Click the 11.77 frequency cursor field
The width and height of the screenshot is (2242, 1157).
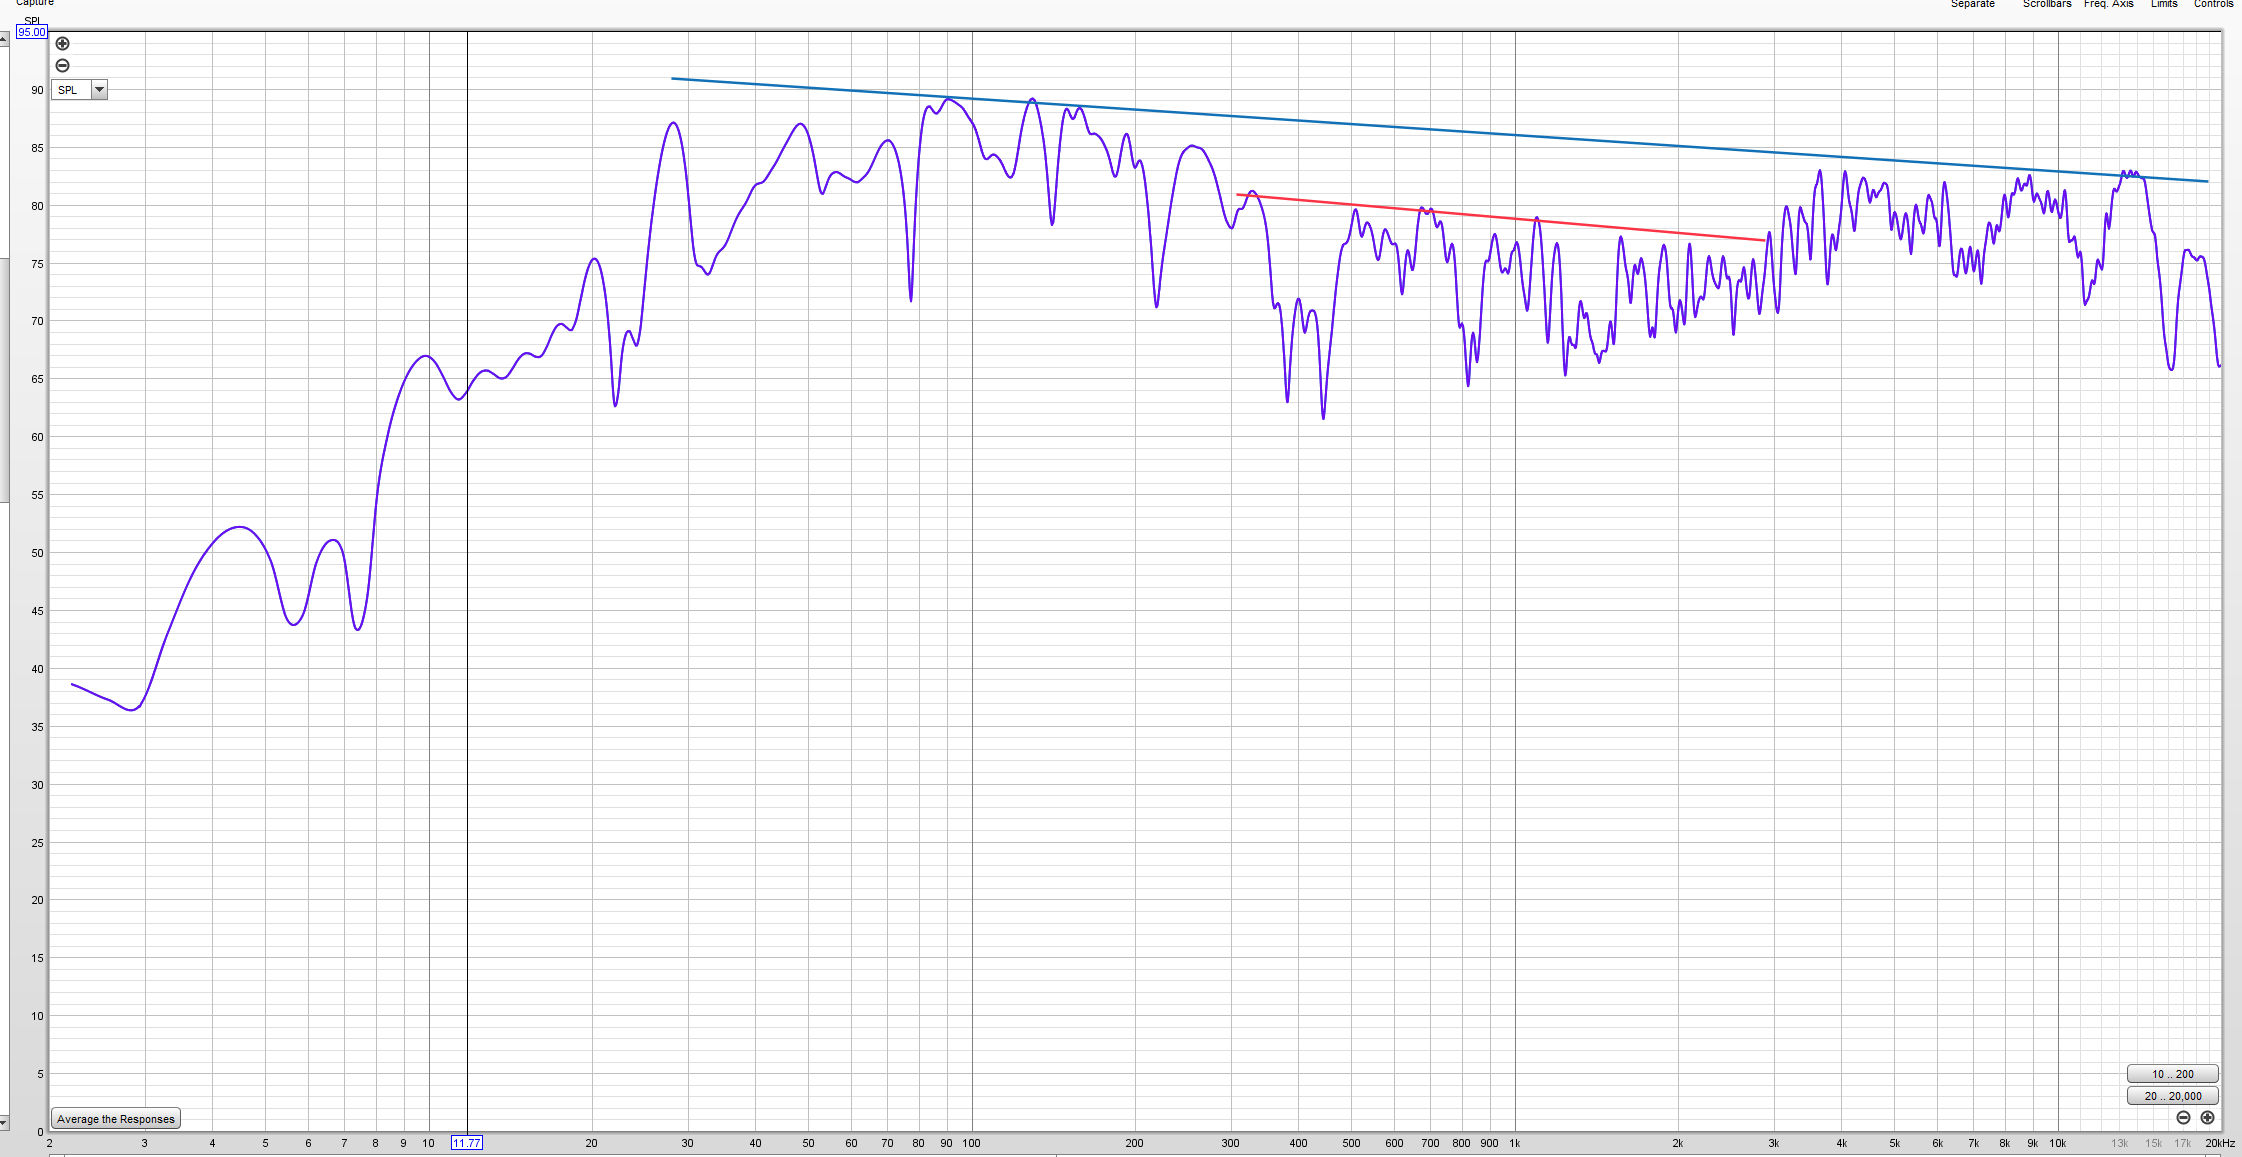click(x=467, y=1143)
